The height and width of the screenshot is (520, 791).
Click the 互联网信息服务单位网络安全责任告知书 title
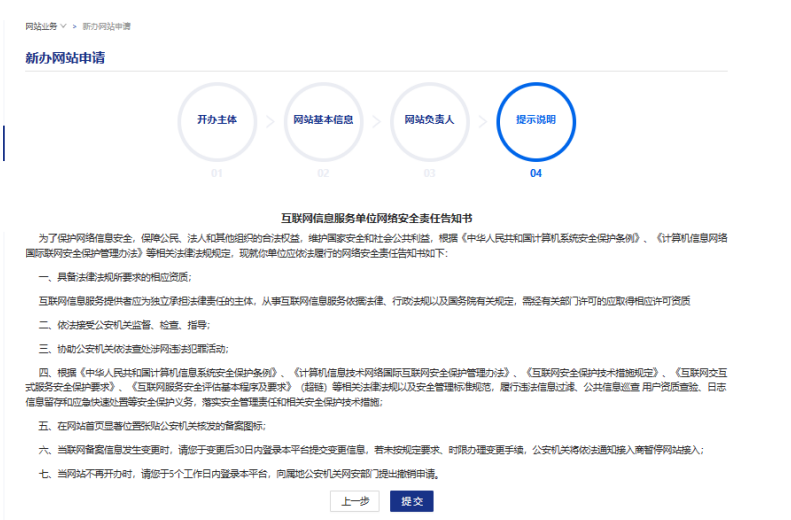[x=378, y=217]
